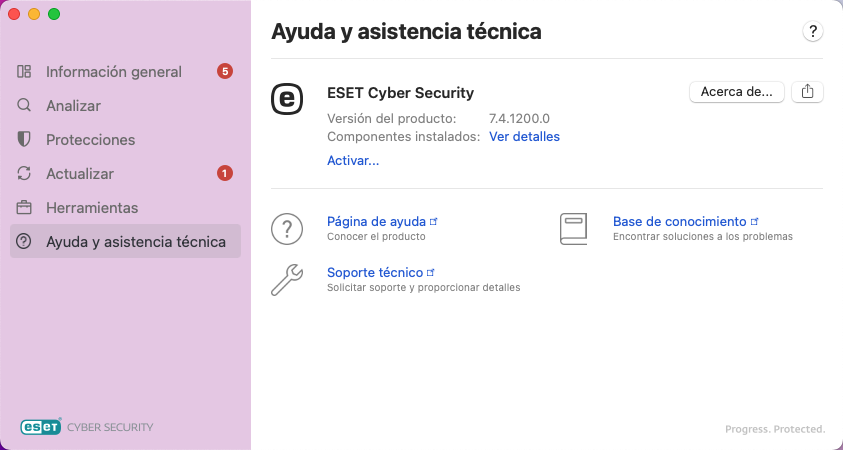Click the Información general dashboard icon
843x450 pixels.
pyautogui.click(x=25, y=72)
